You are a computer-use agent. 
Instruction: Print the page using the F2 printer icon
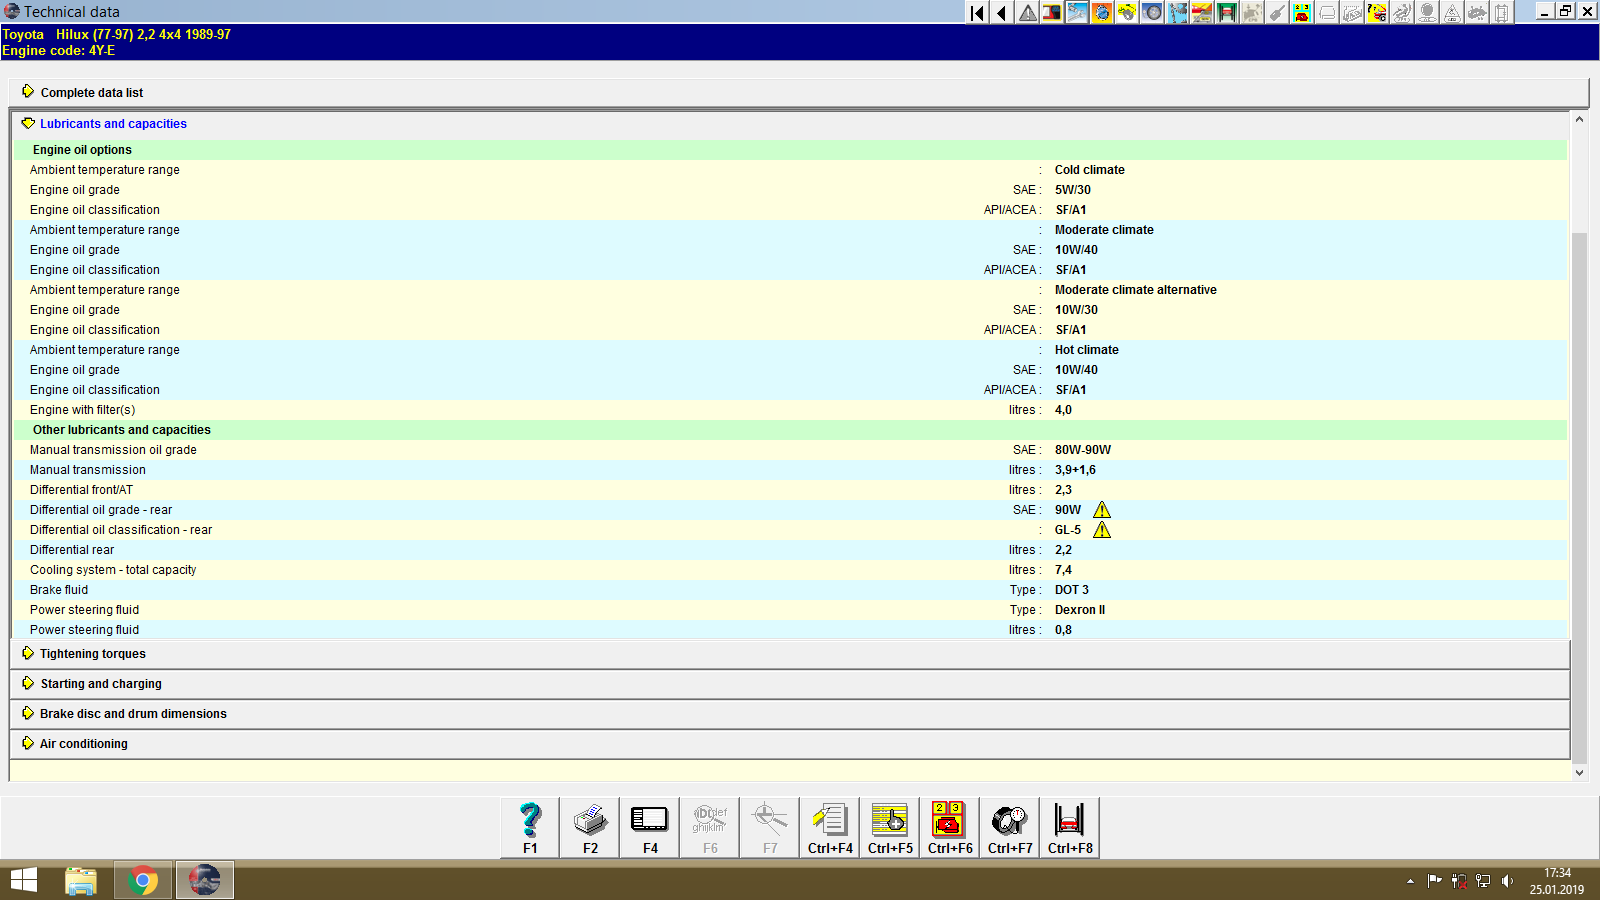(589, 826)
